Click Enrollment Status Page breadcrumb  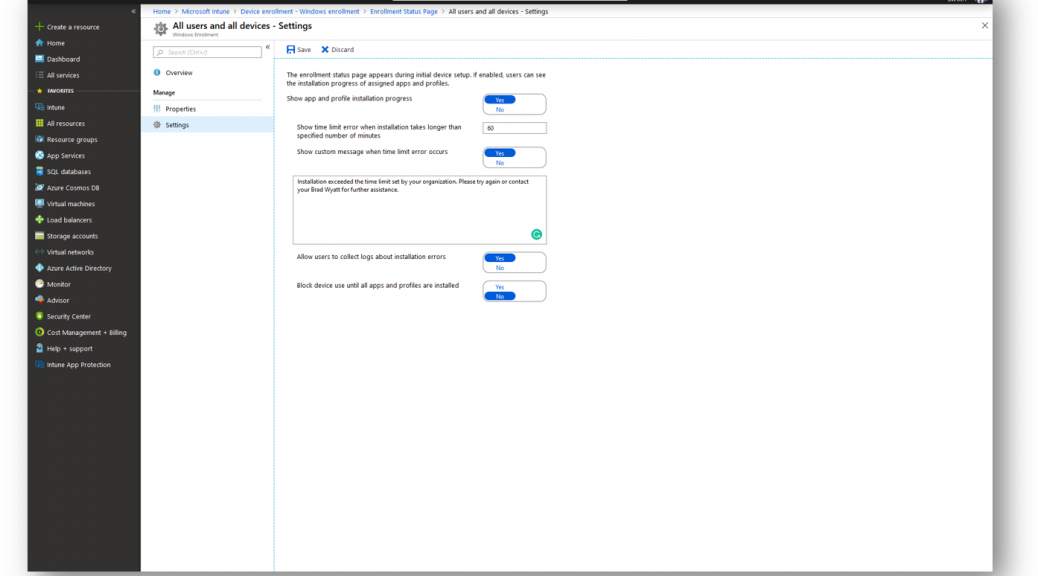click(404, 11)
